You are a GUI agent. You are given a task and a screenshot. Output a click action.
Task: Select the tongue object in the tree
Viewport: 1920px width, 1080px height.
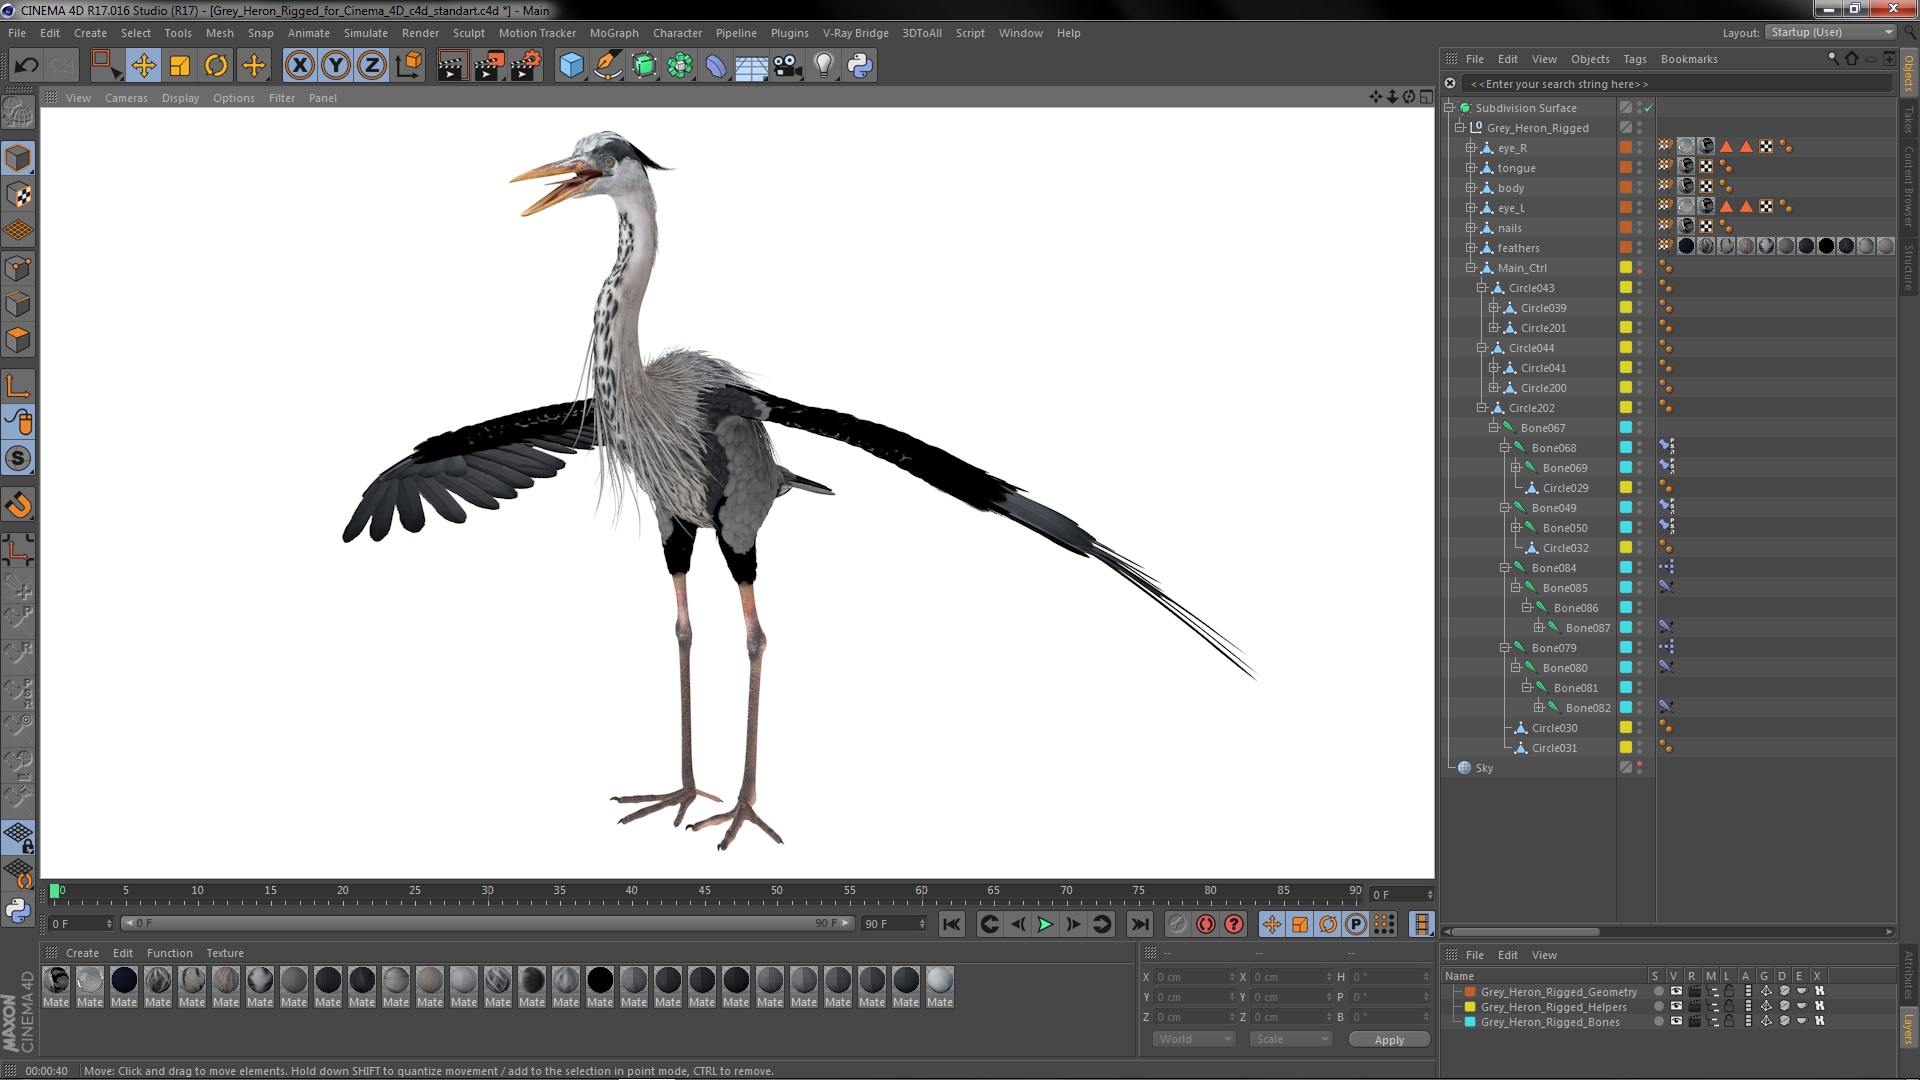pos(1516,168)
